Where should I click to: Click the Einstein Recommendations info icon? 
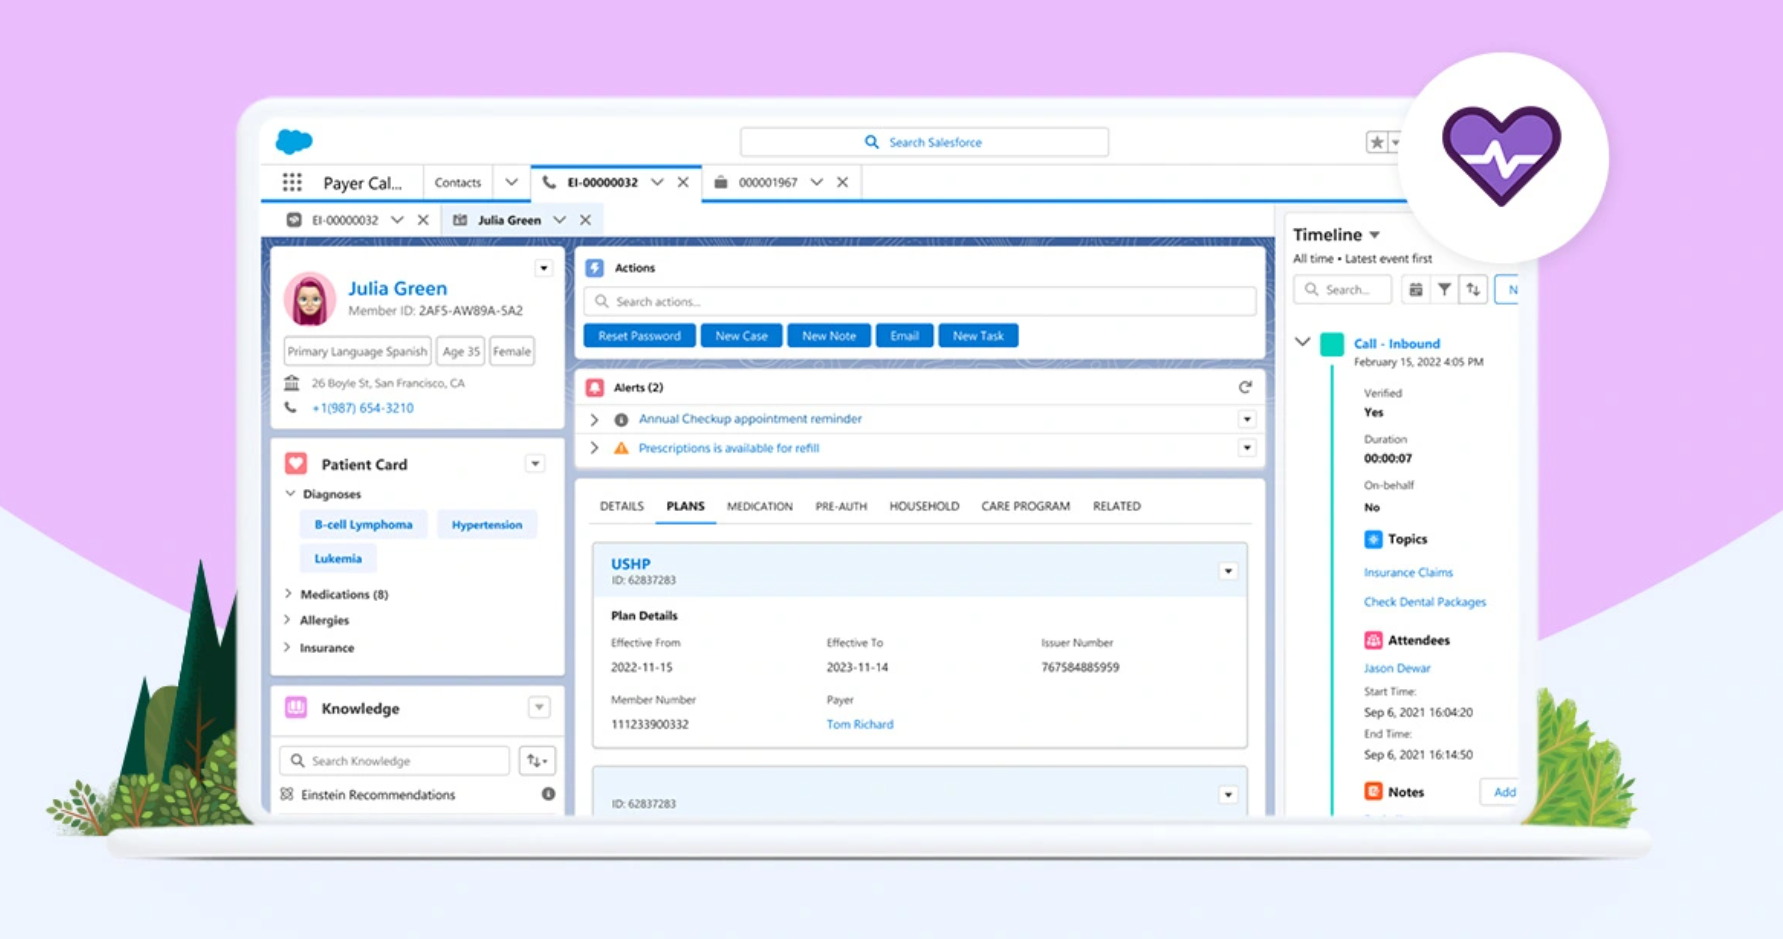tap(547, 794)
